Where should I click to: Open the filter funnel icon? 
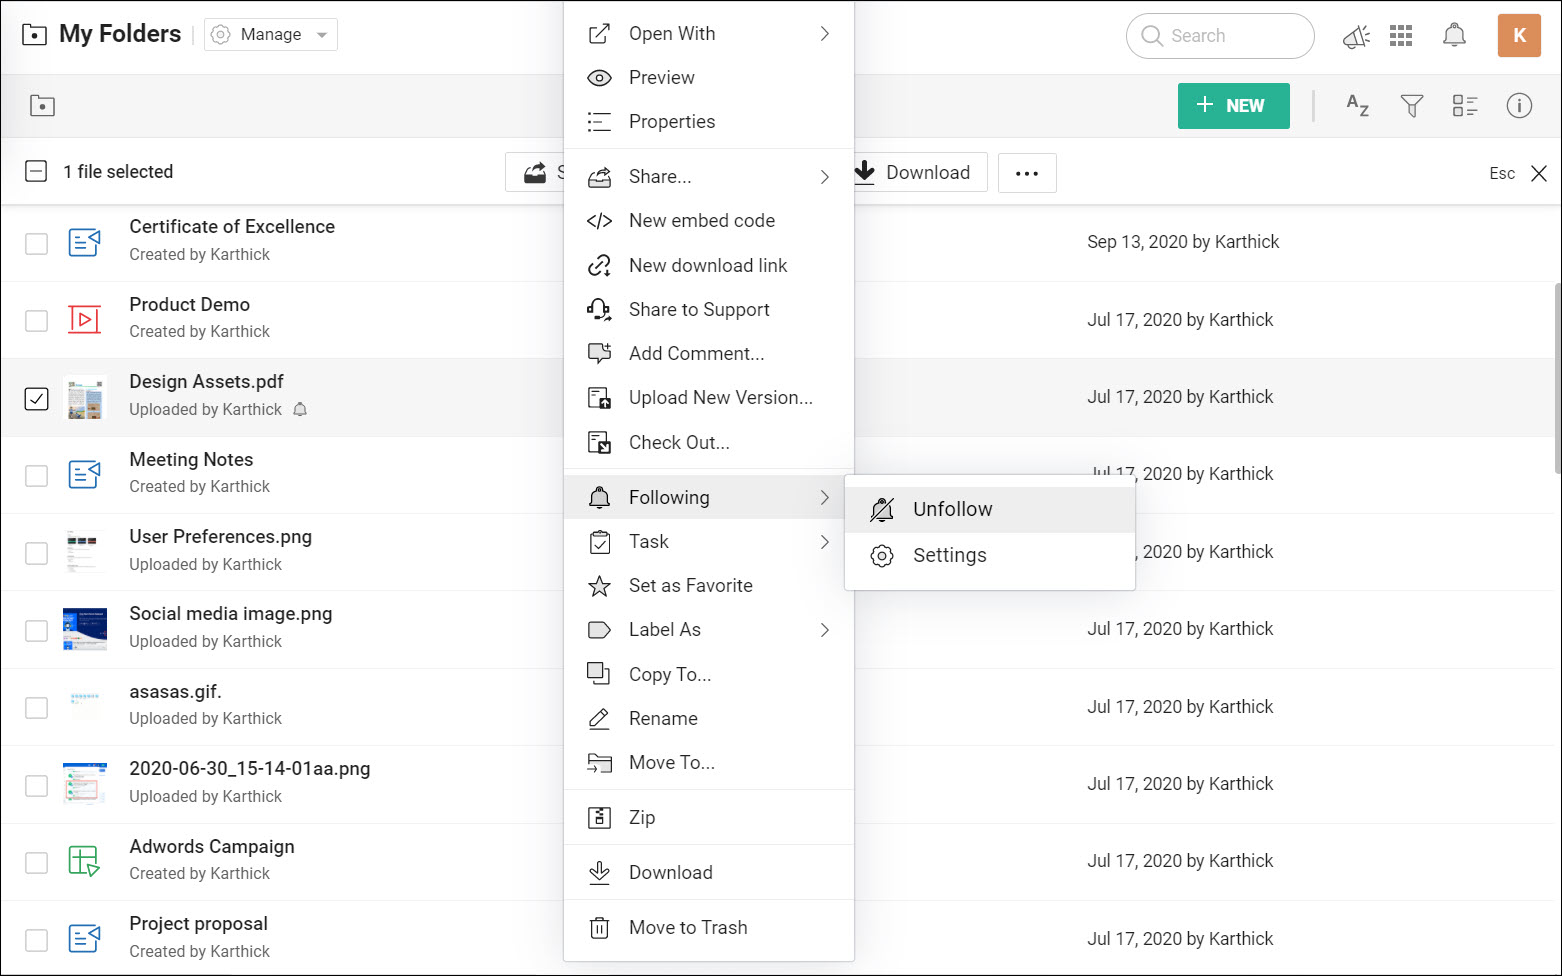pyautogui.click(x=1411, y=106)
